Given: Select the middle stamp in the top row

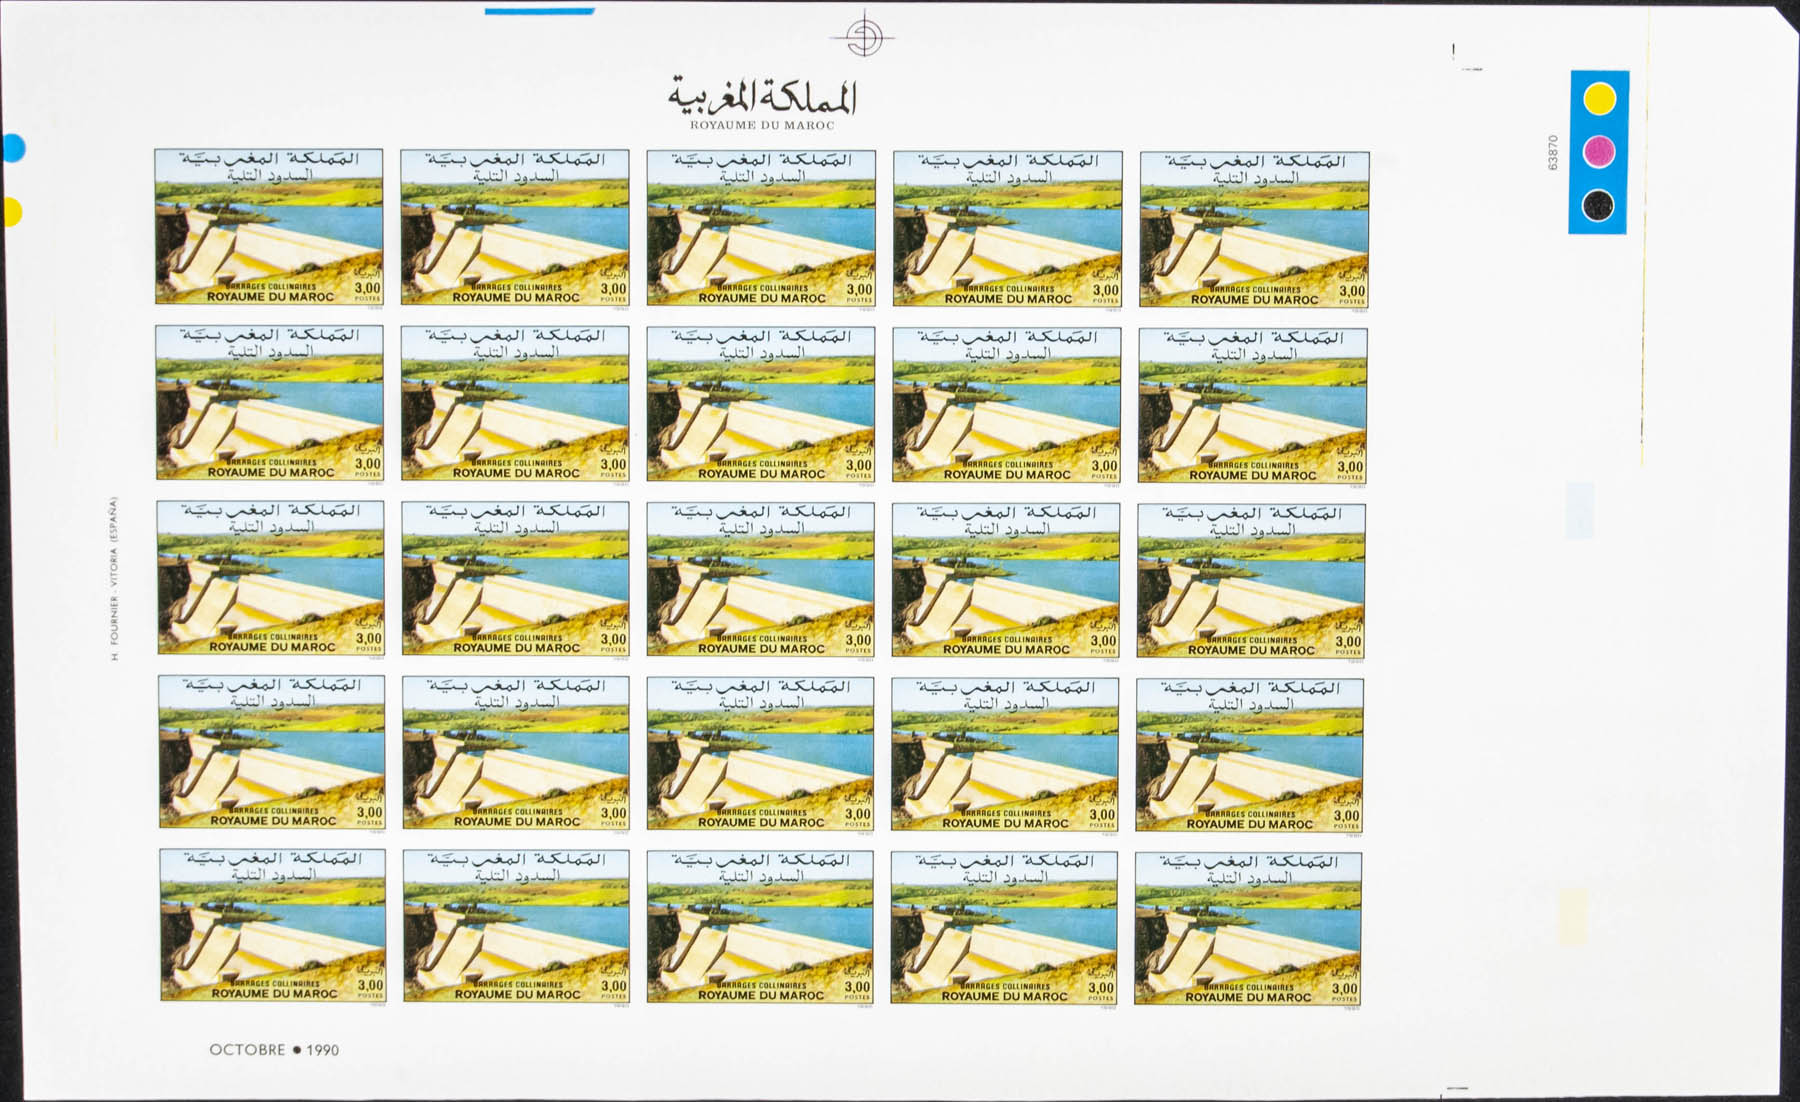Looking at the screenshot, I should [x=761, y=228].
